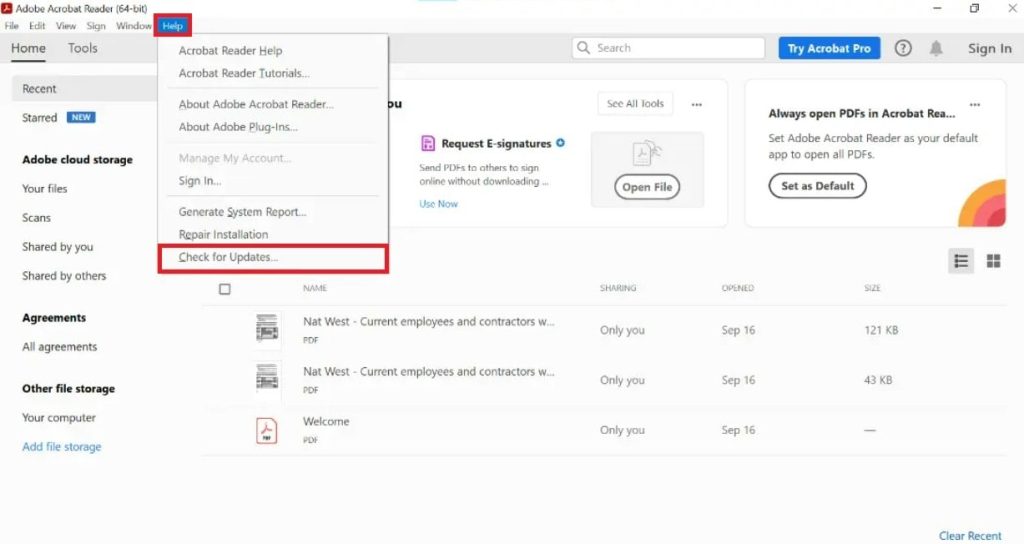1024x544 pixels.
Task: Choose Check for Updates
Action: click(272, 257)
